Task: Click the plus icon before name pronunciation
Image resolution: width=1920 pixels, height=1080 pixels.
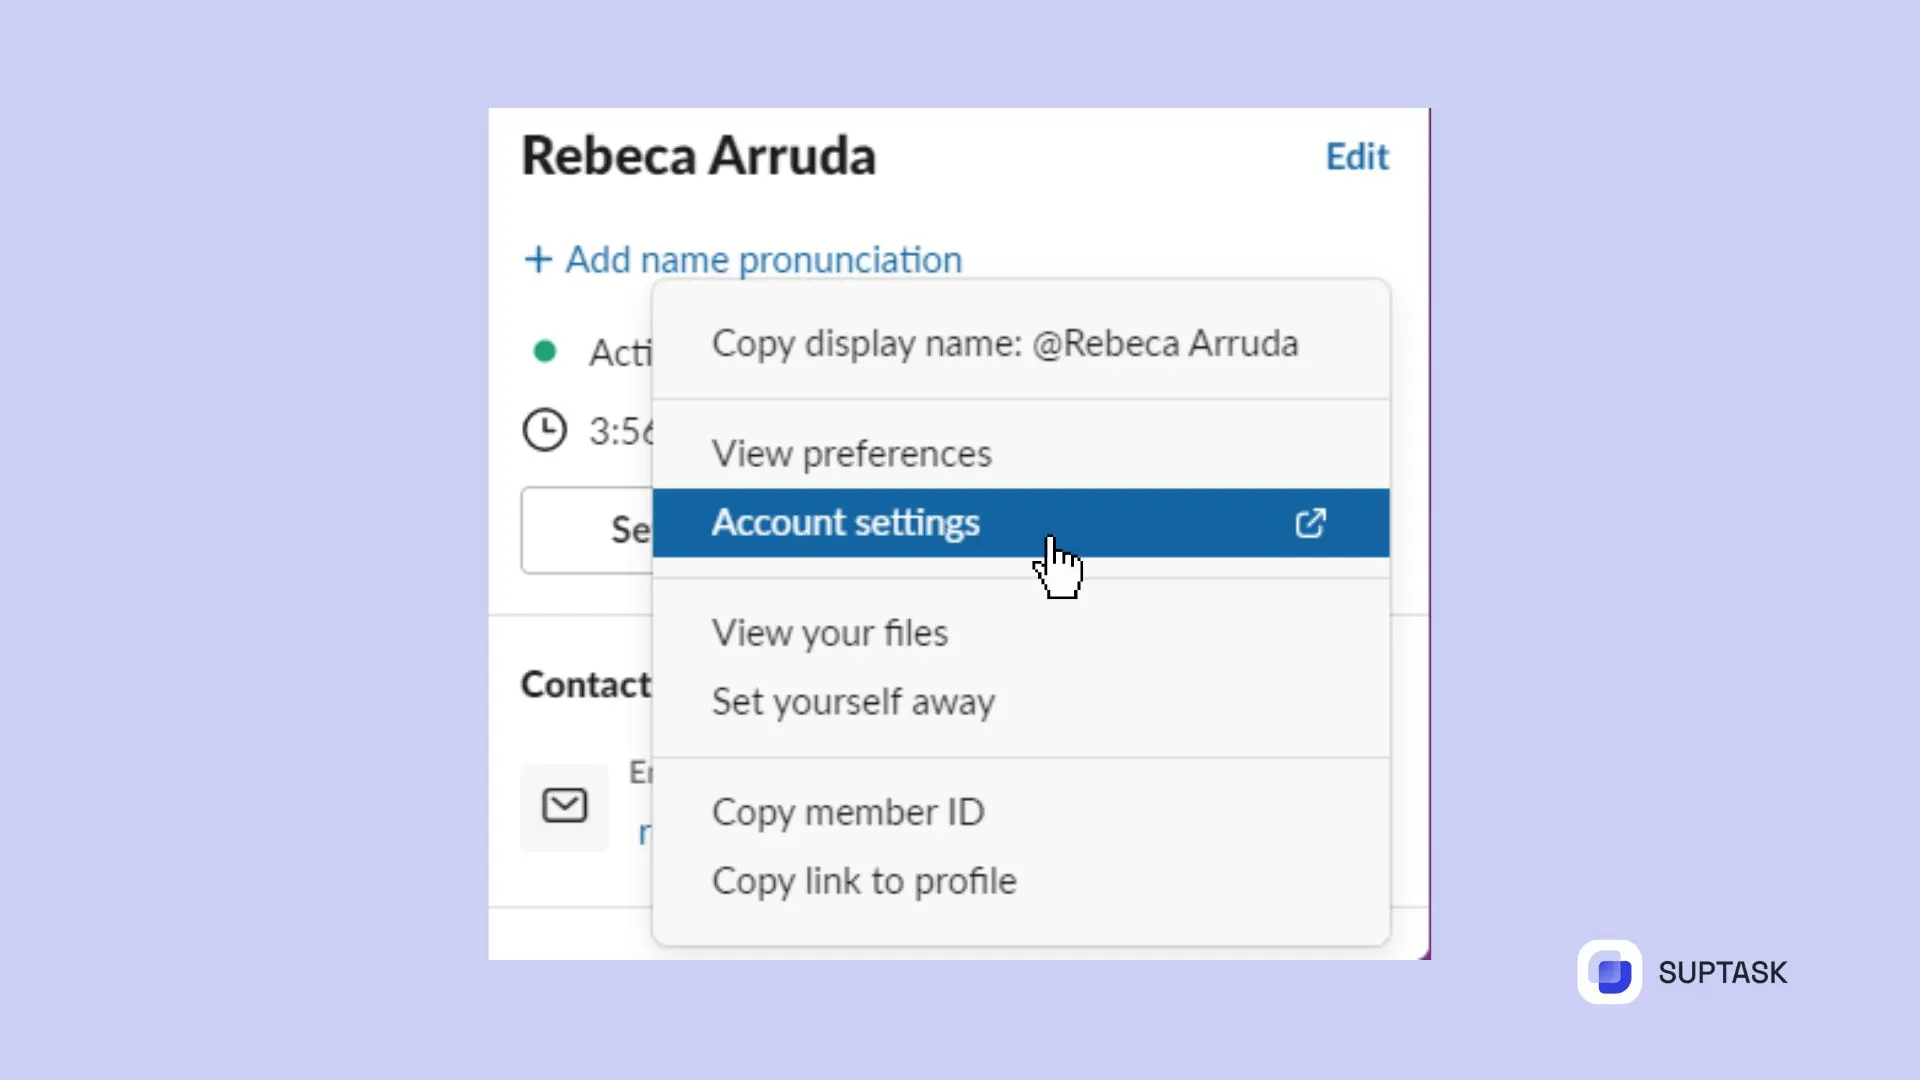Action: (x=538, y=259)
